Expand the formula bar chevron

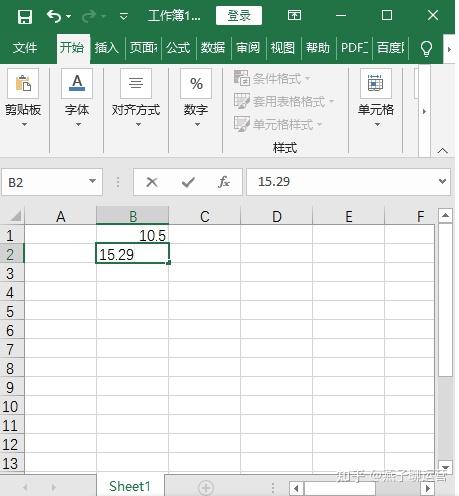click(x=442, y=181)
